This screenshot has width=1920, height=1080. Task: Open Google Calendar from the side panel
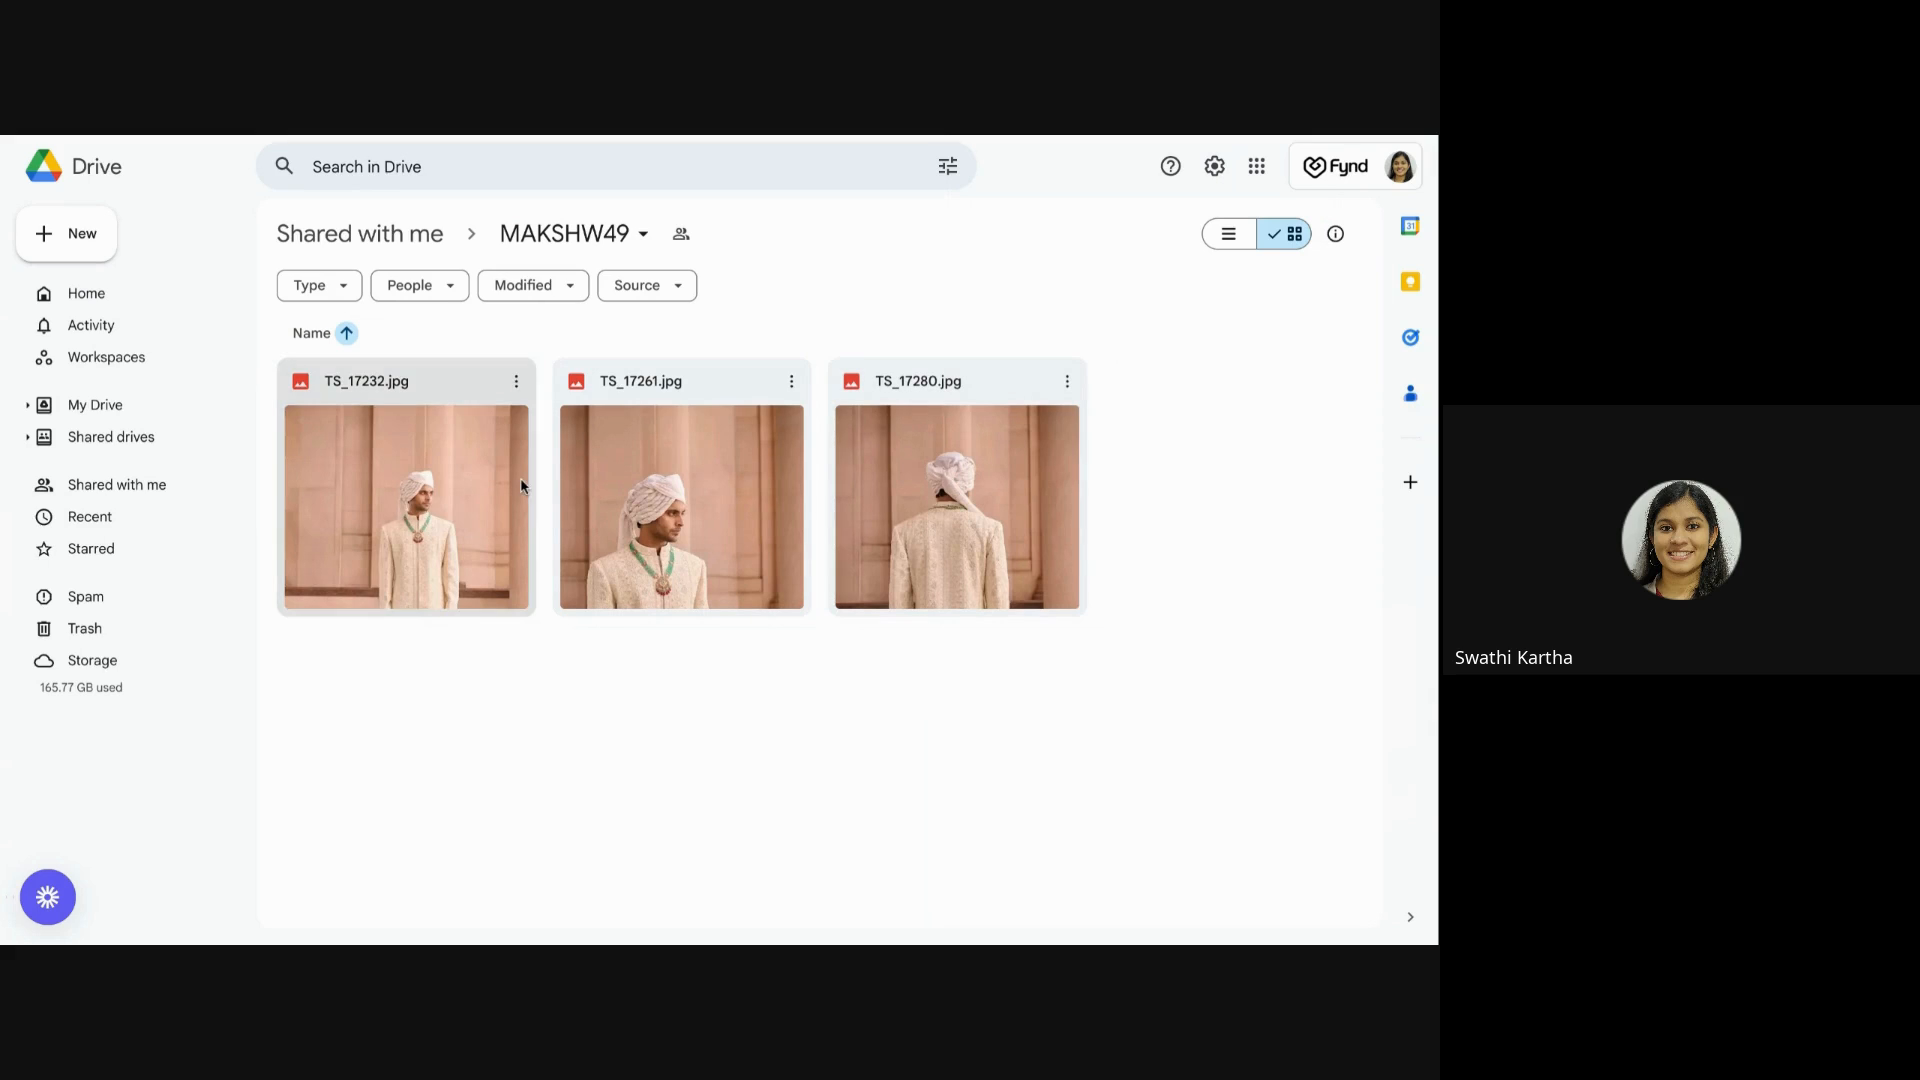(1410, 225)
